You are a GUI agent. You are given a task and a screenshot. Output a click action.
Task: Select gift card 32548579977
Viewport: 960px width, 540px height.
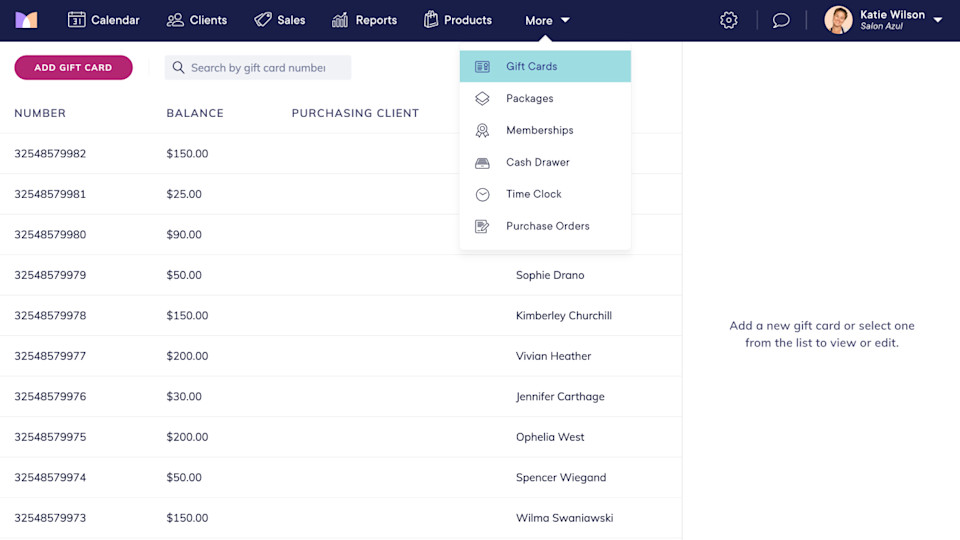tap(50, 356)
